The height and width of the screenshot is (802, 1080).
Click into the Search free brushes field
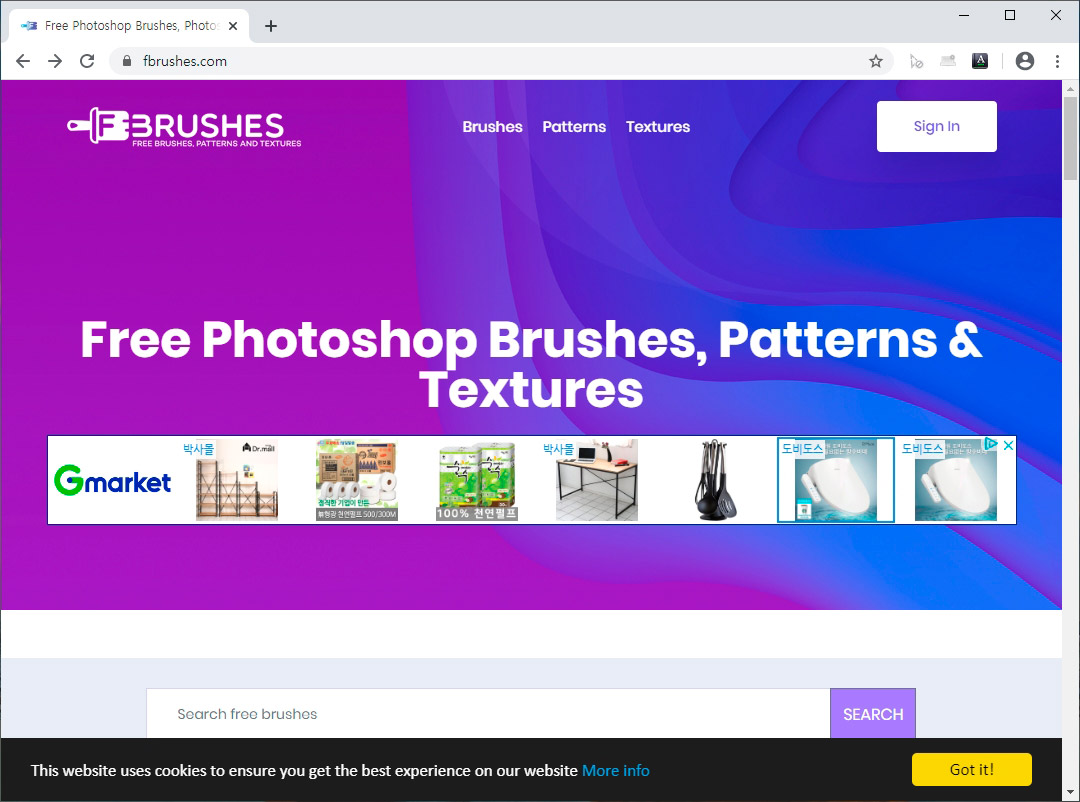488,714
